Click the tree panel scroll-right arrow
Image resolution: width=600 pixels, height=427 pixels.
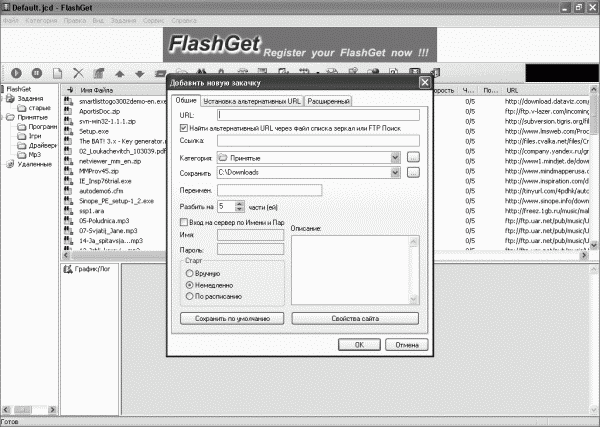(x=53, y=409)
